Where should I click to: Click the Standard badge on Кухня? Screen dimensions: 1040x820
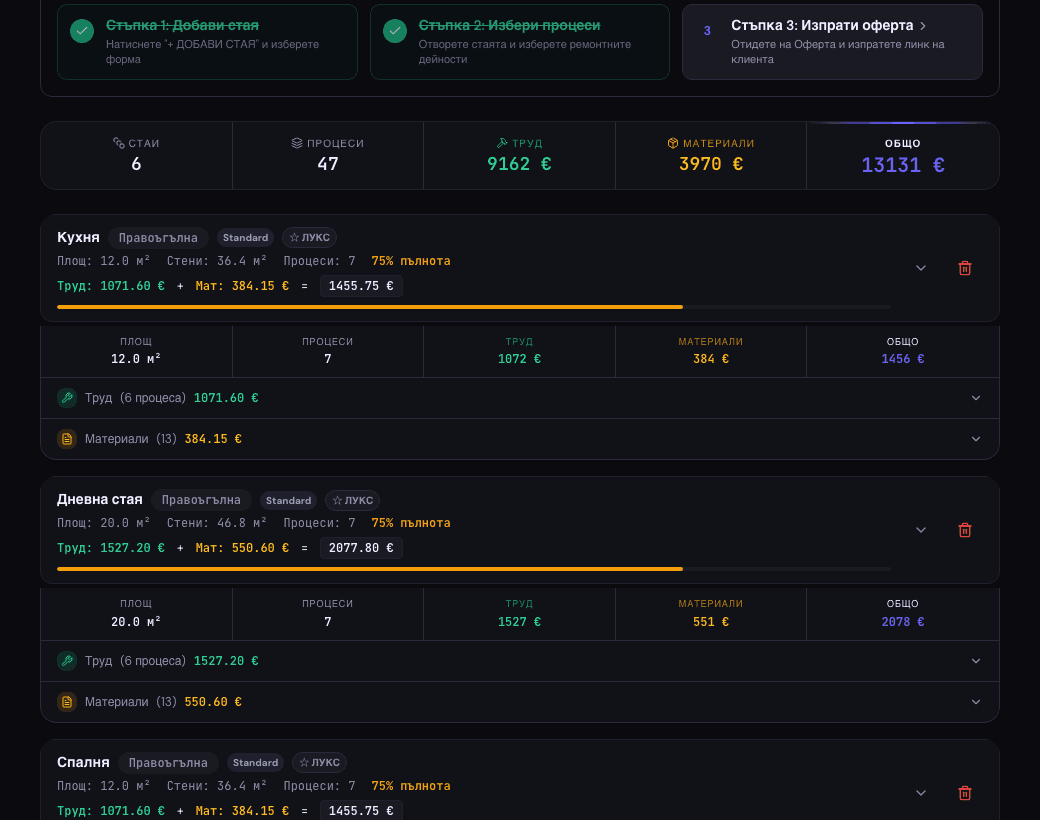pyautogui.click(x=245, y=238)
